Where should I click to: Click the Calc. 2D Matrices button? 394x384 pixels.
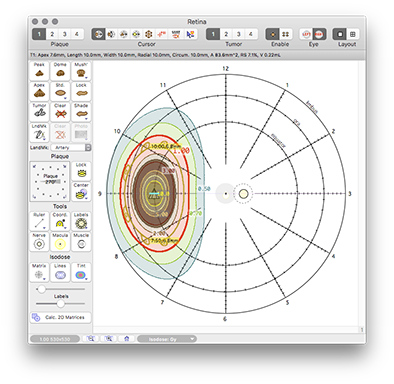pyautogui.click(x=60, y=317)
